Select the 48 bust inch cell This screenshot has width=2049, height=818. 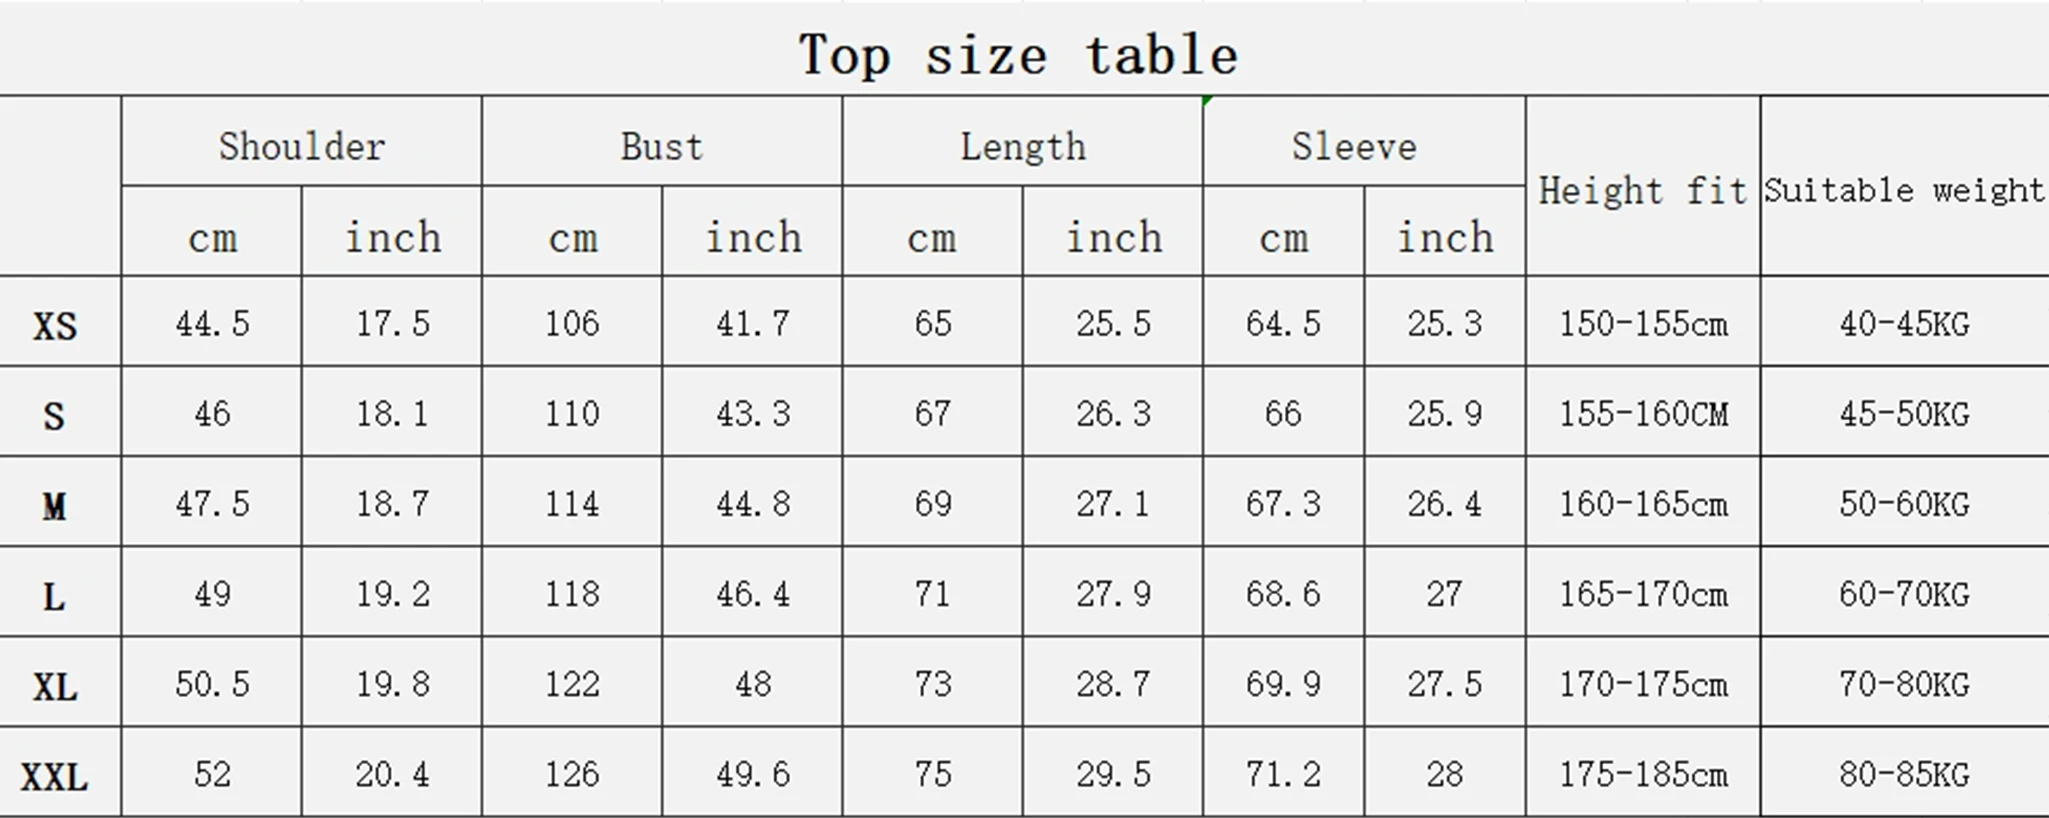click(x=752, y=683)
